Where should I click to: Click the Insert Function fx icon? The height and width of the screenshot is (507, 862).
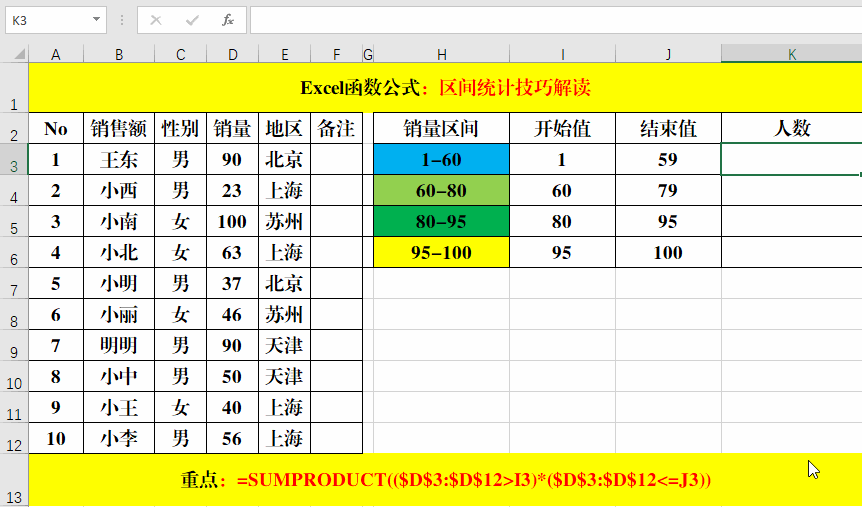pyautogui.click(x=228, y=20)
